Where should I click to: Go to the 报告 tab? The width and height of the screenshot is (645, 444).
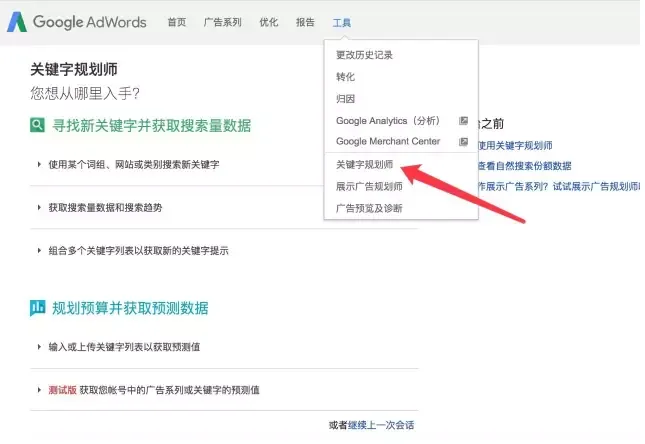[x=305, y=22]
